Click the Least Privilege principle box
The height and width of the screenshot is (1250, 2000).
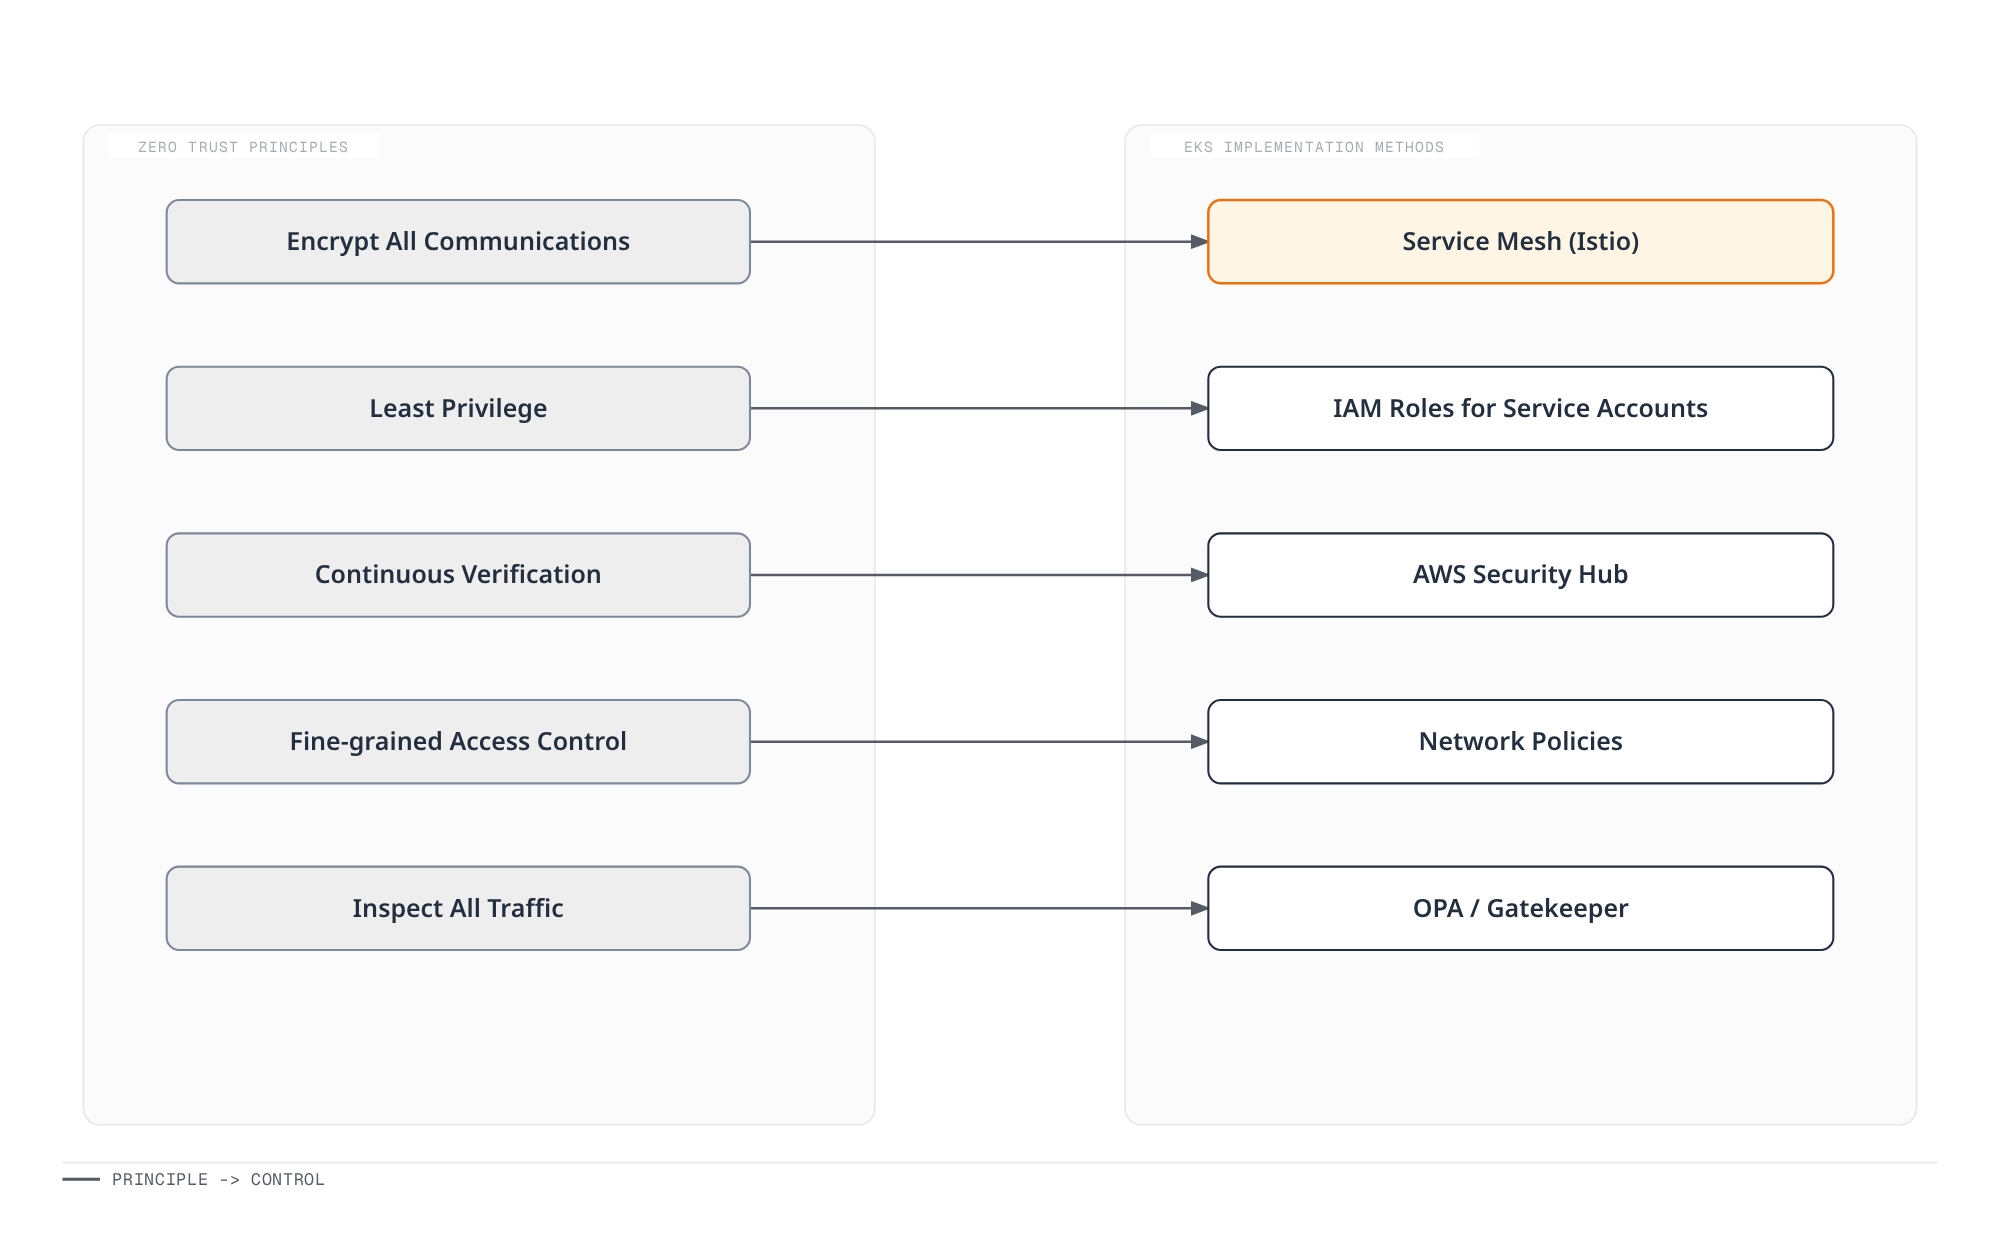tap(458, 408)
